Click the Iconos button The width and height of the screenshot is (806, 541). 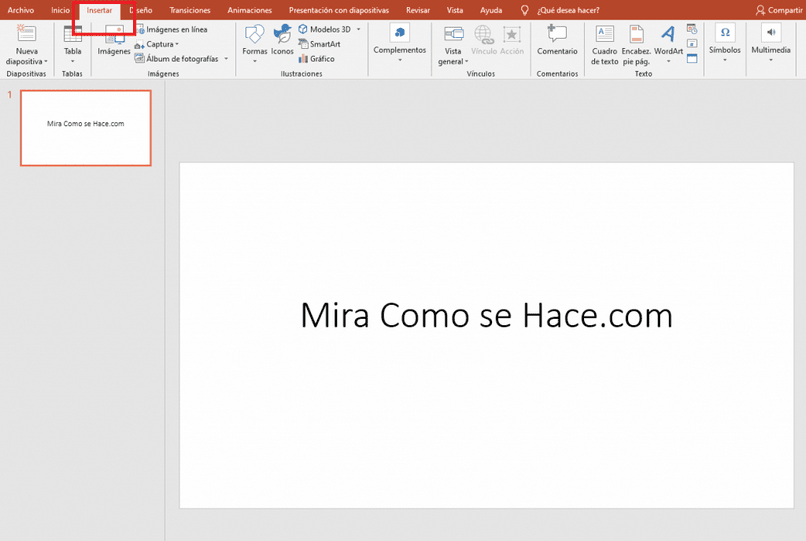(x=282, y=40)
